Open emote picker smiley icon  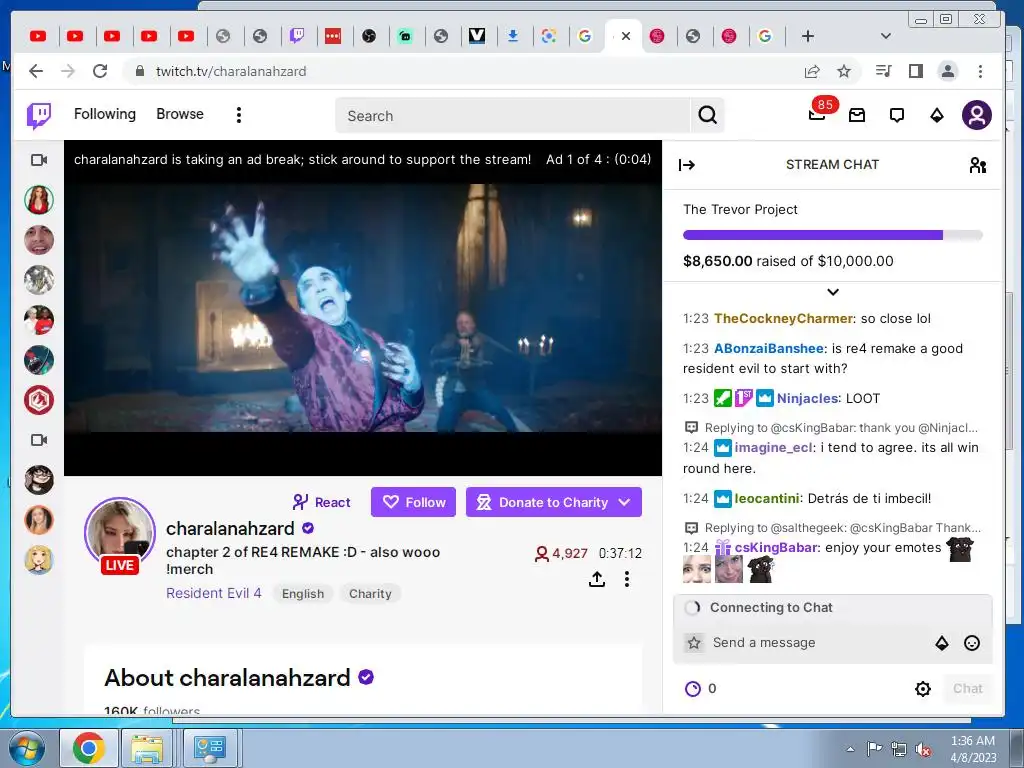(972, 643)
